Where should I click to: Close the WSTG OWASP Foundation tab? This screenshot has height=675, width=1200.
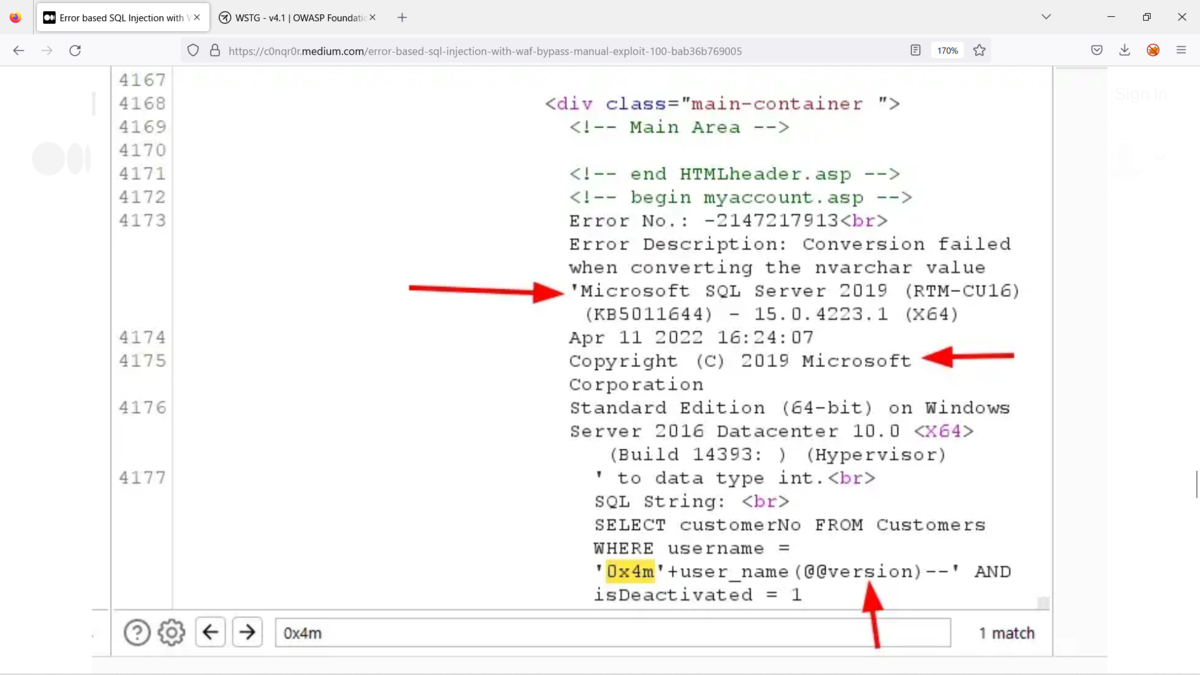pyautogui.click(x=373, y=17)
